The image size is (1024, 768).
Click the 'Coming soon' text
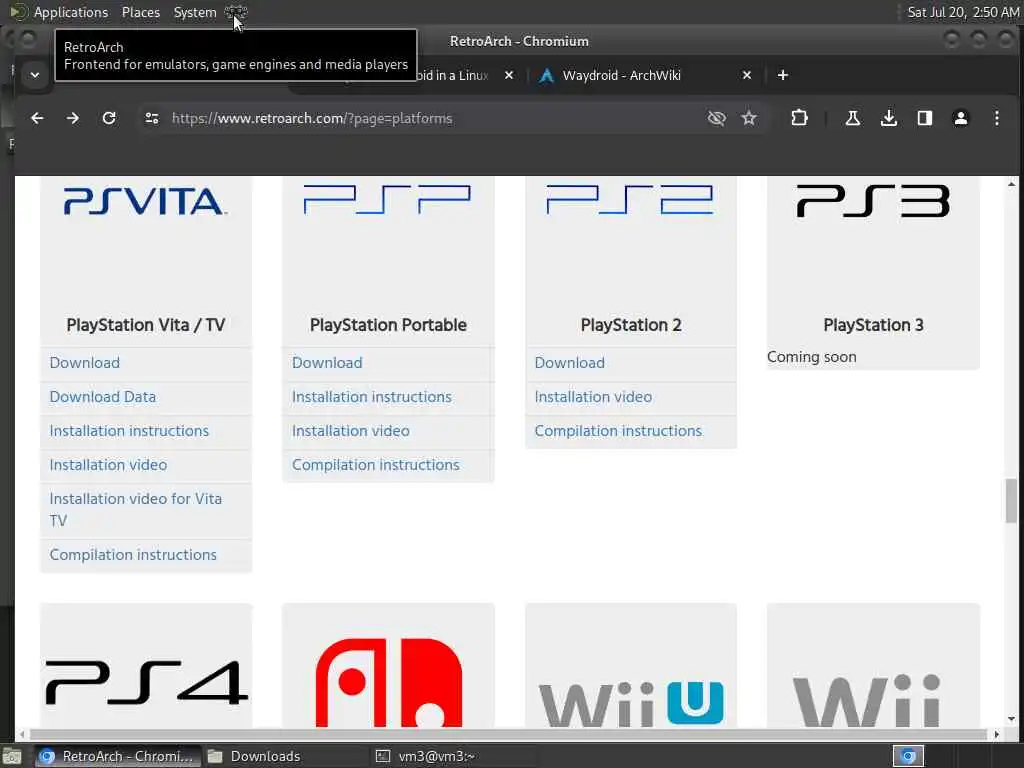click(812, 357)
